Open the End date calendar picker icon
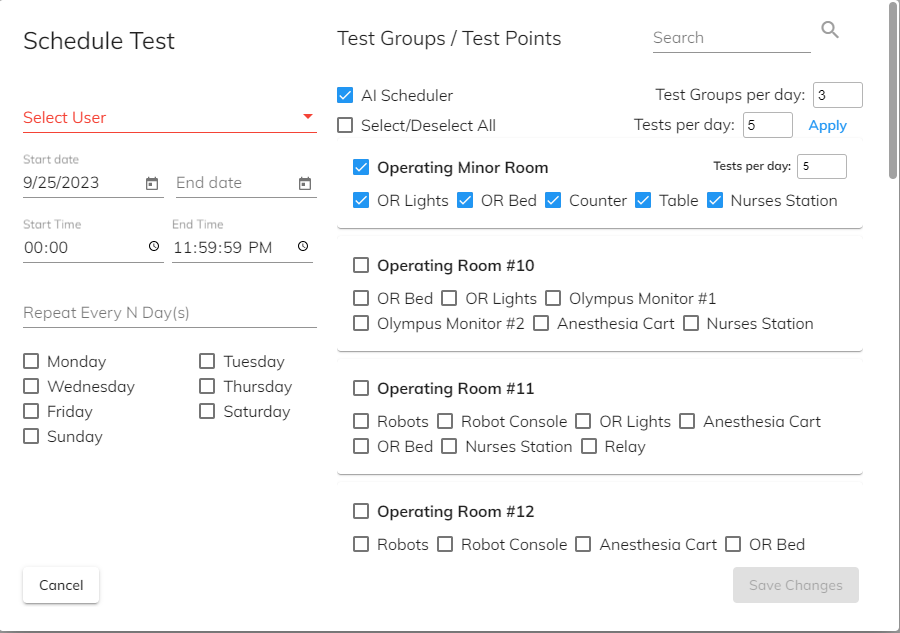This screenshot has height=633, width=900. 305,184
